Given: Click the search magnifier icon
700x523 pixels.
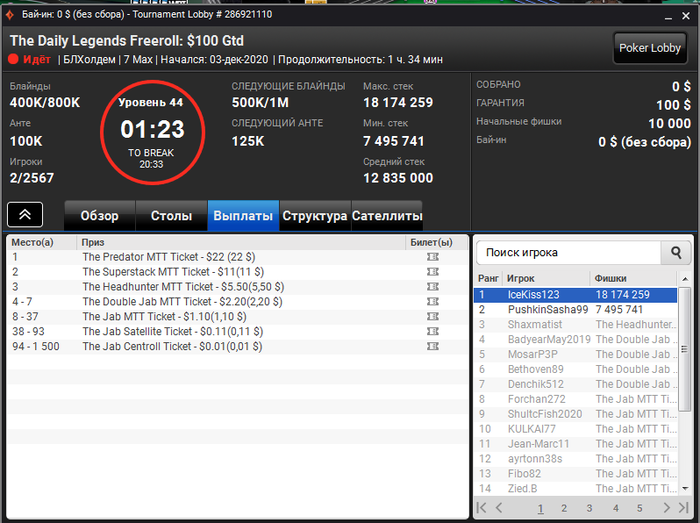Looking at the screenshot, I should [676, 253].
